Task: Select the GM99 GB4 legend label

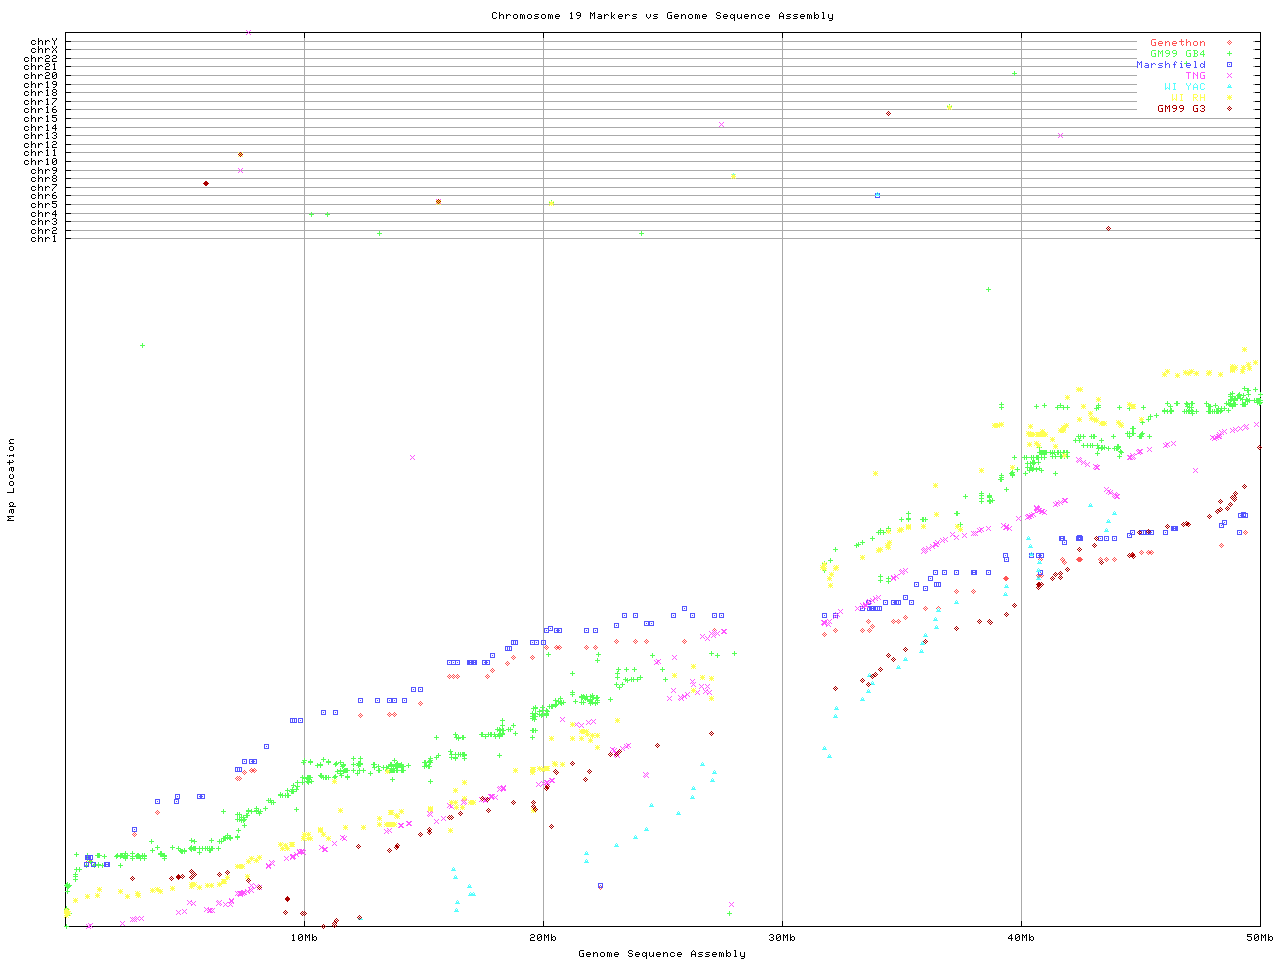Action: pos(1178,54)
